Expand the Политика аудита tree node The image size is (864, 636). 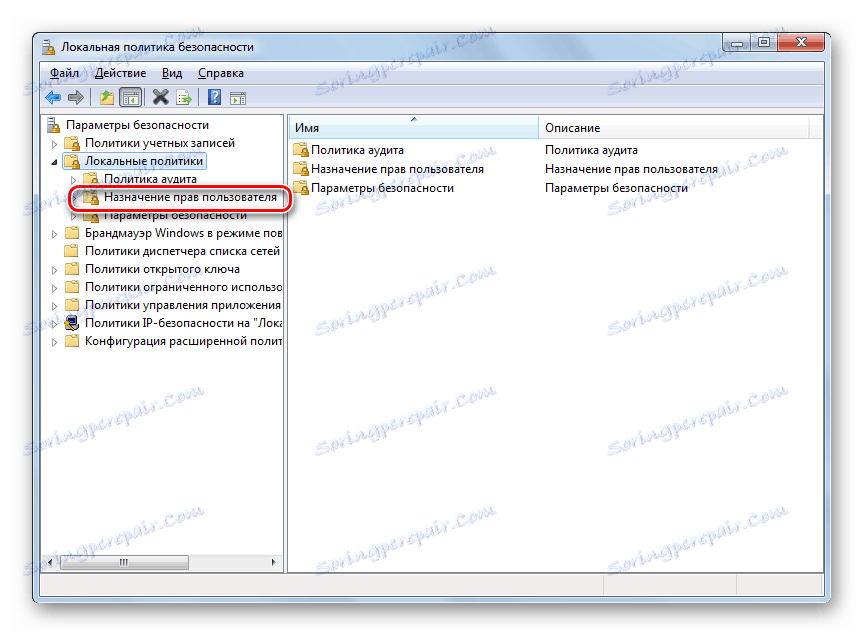73,180
